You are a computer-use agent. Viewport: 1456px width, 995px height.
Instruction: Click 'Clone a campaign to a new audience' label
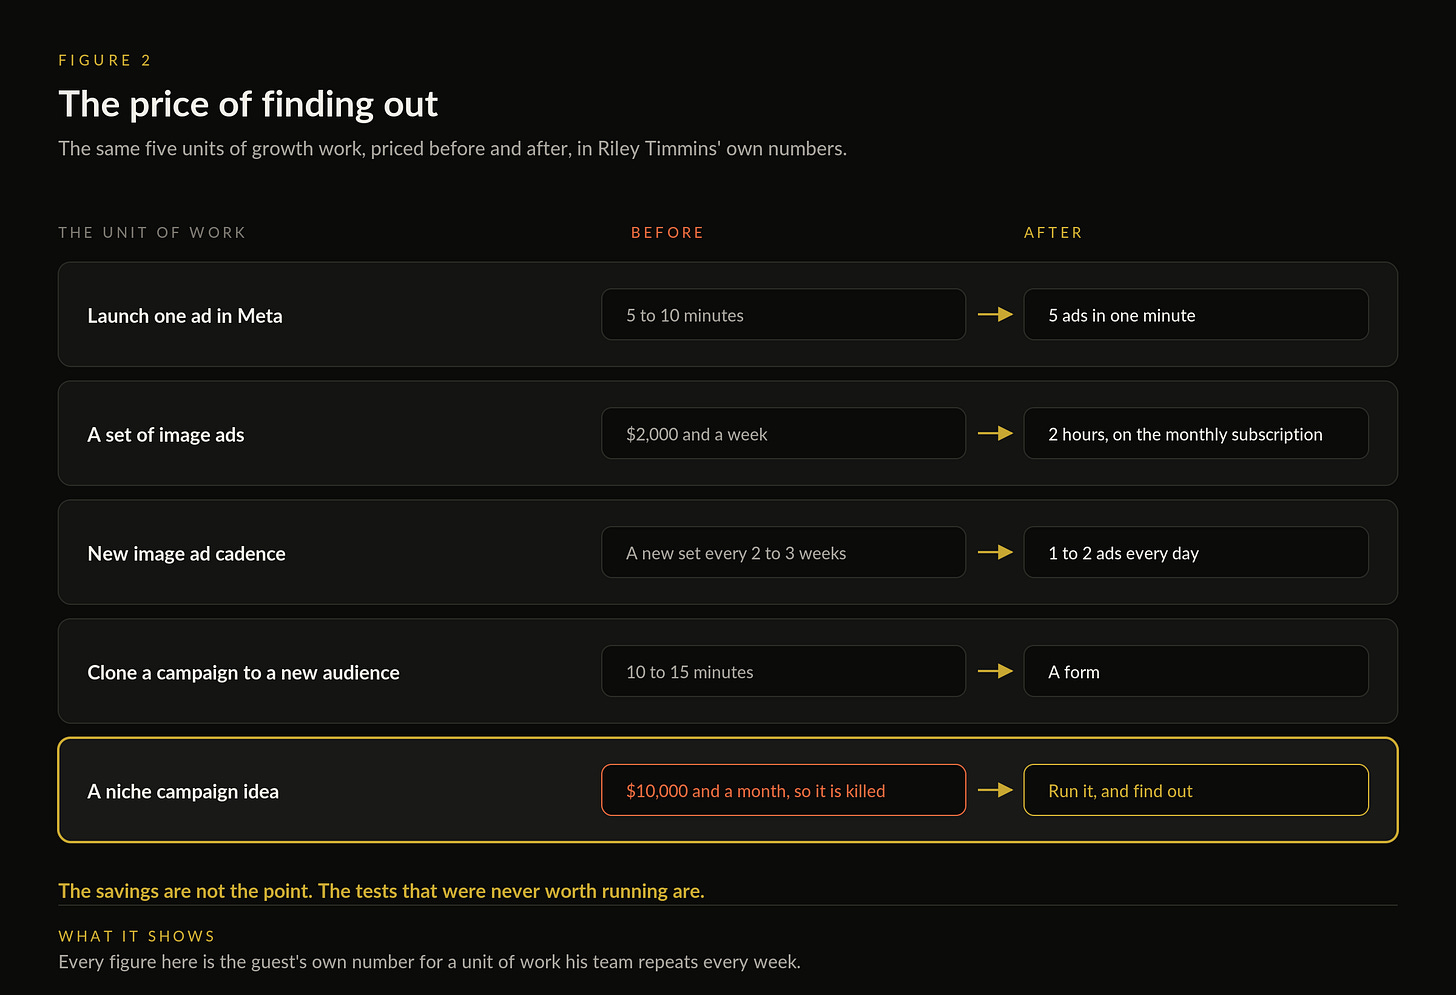tap(243, 672)
